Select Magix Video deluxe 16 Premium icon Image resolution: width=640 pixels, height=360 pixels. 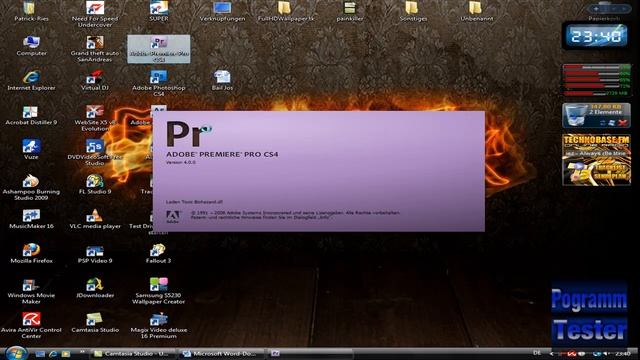tap(158, 326)
